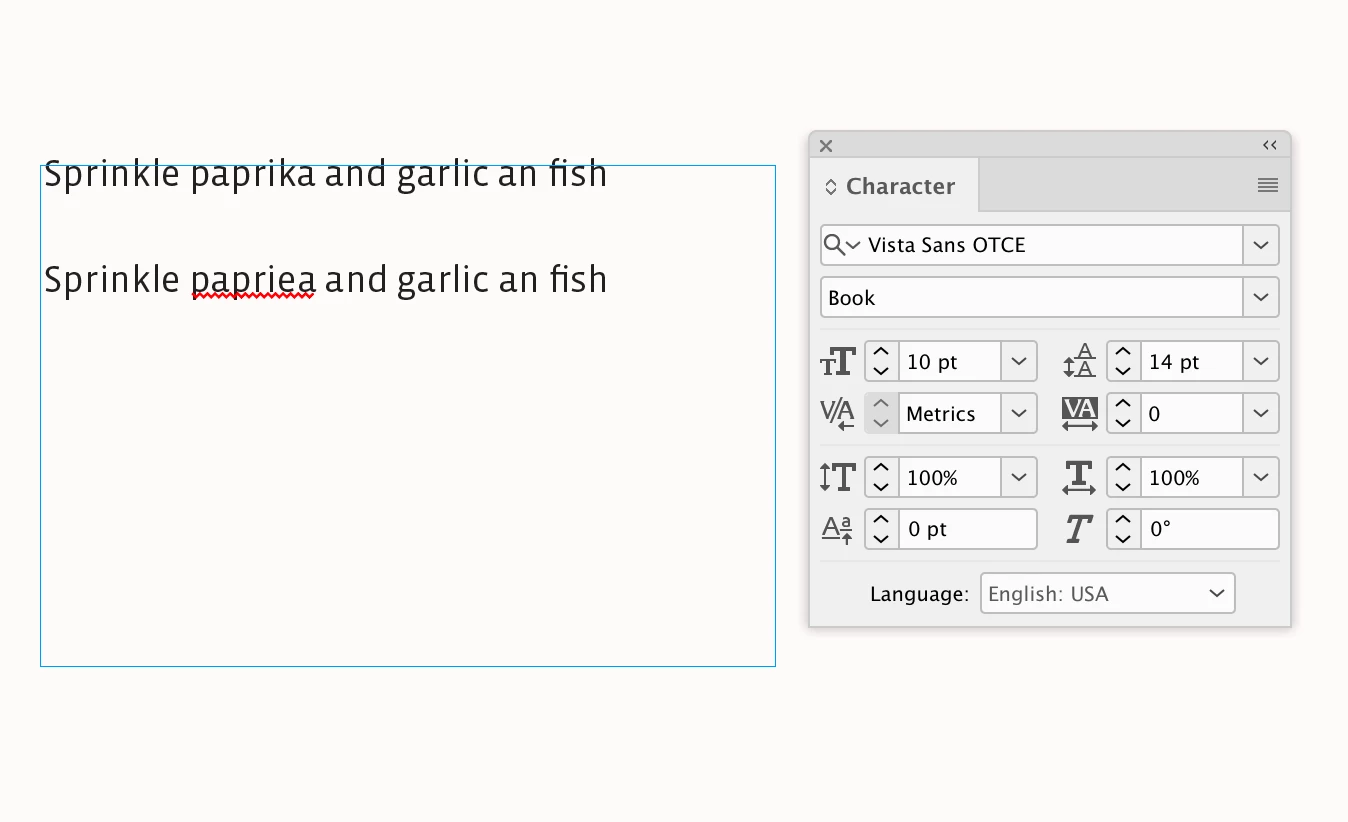Click the font search magnifier icon
Screen dimensions: 1348x822
click(840, 245)
